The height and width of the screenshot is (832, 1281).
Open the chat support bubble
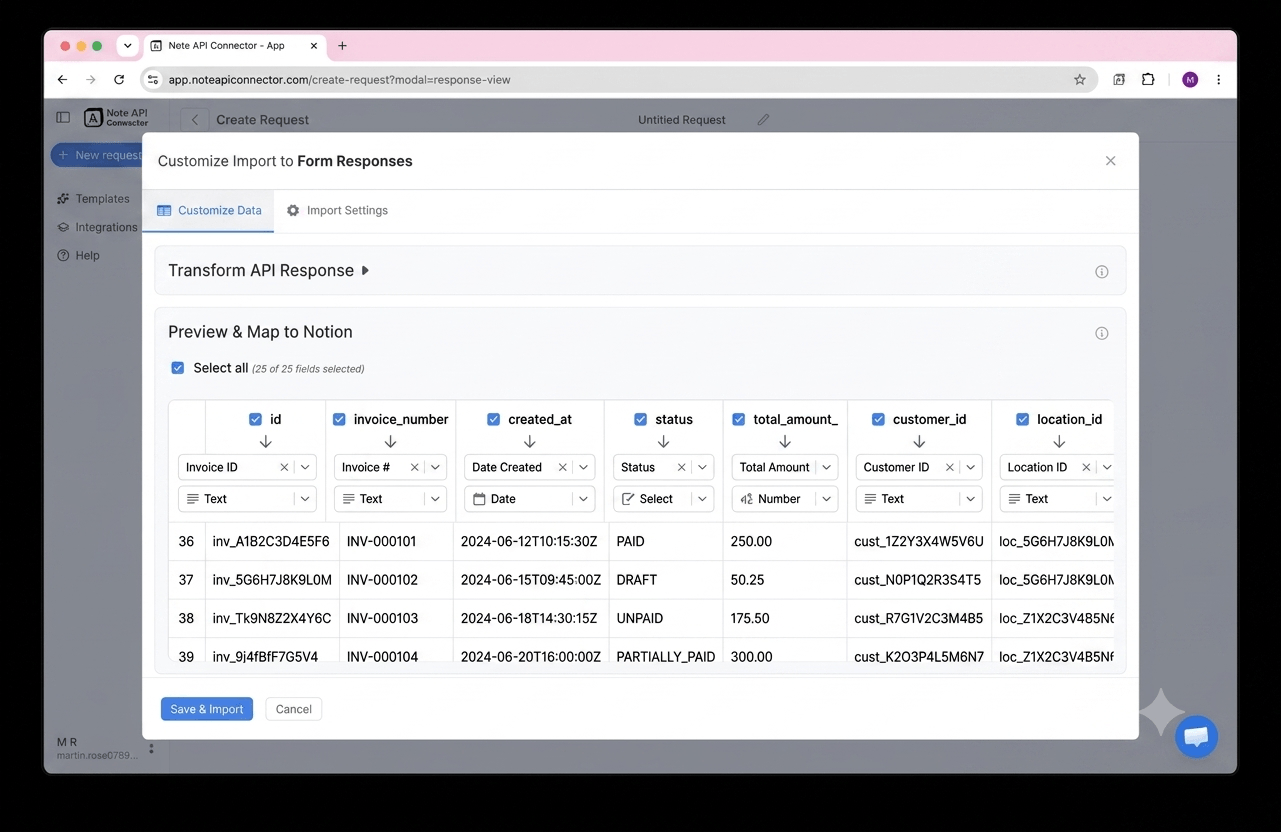[1196, 737]
